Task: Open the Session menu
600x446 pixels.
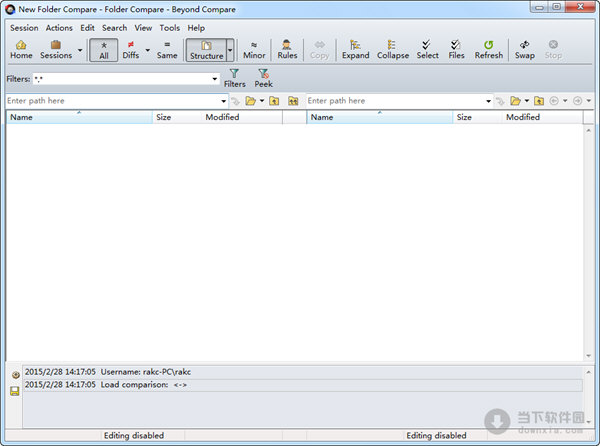Action: tap(24, 28)
